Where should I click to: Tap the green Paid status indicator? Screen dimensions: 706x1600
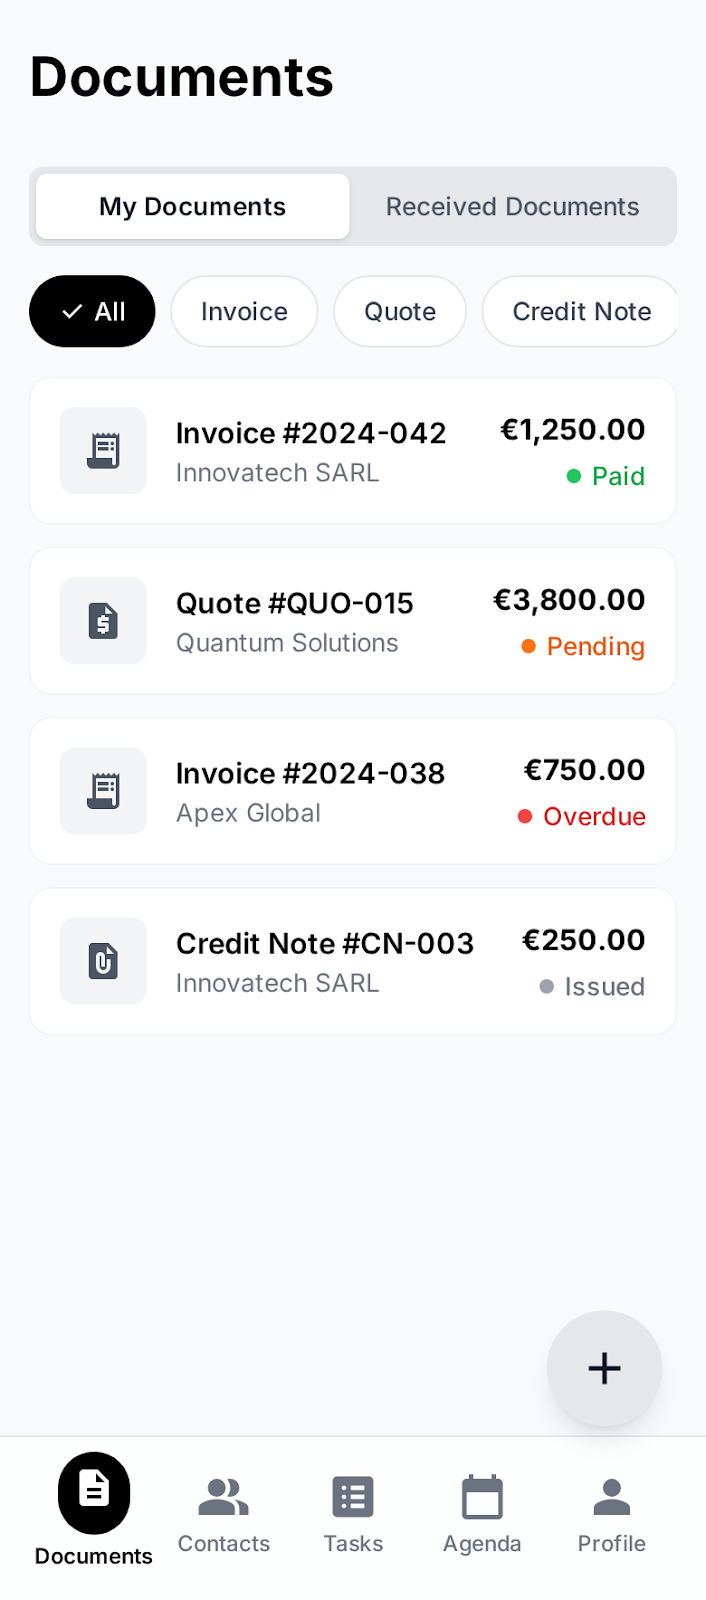click(605, 476)
